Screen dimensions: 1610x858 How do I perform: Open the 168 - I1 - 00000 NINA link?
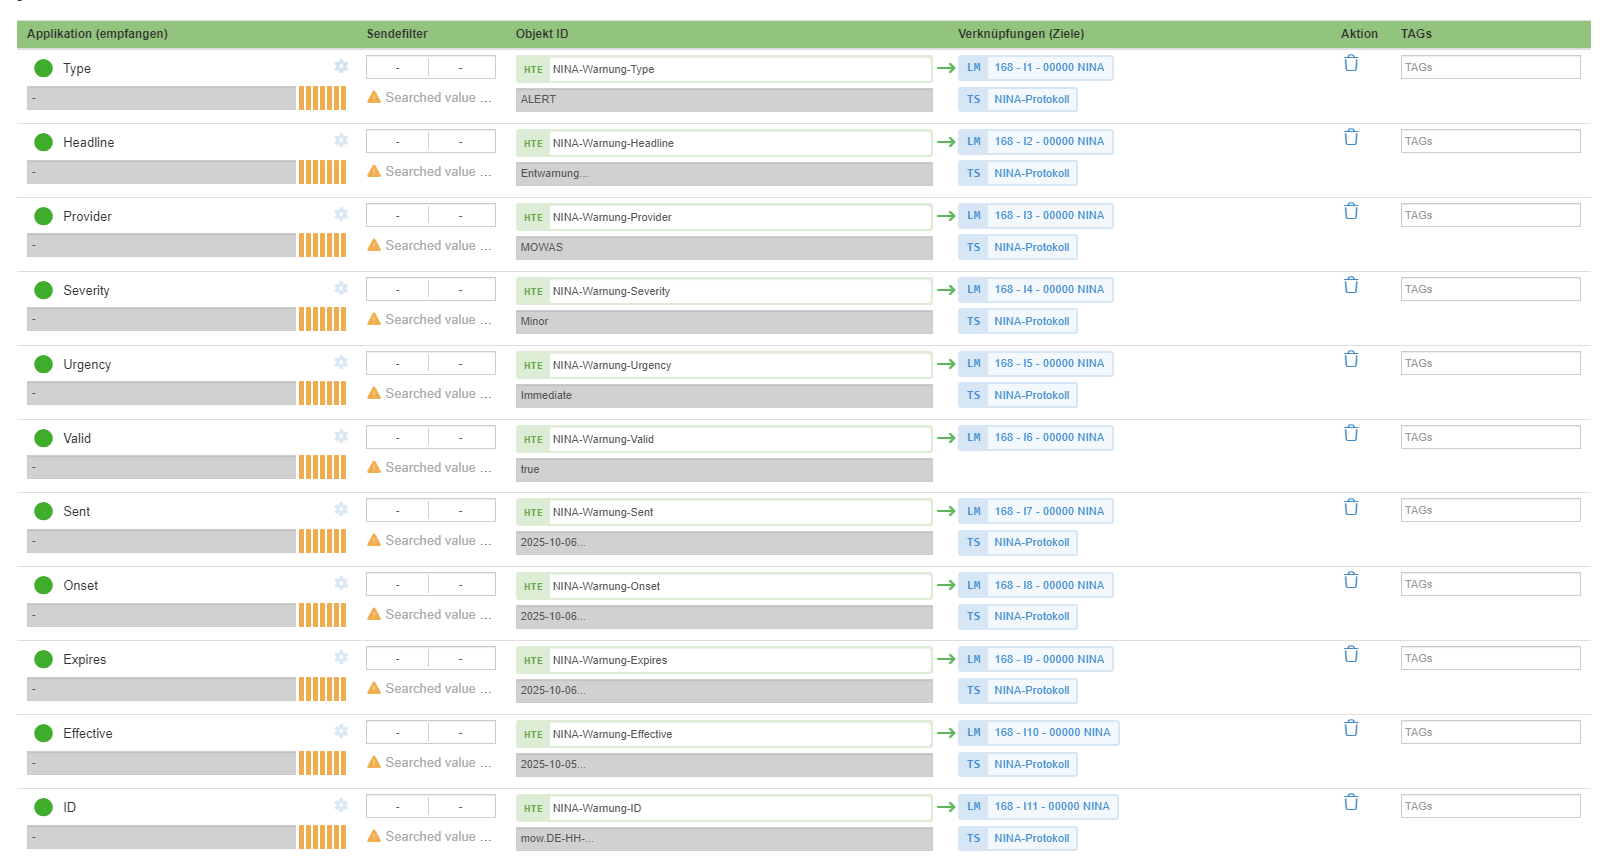tap(1048, 68)
